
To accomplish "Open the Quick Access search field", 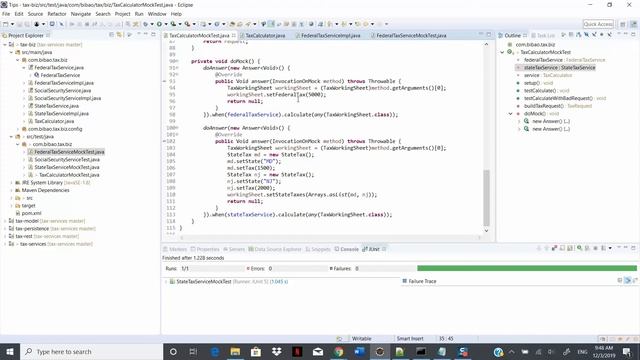I will [x=598, y=24].
